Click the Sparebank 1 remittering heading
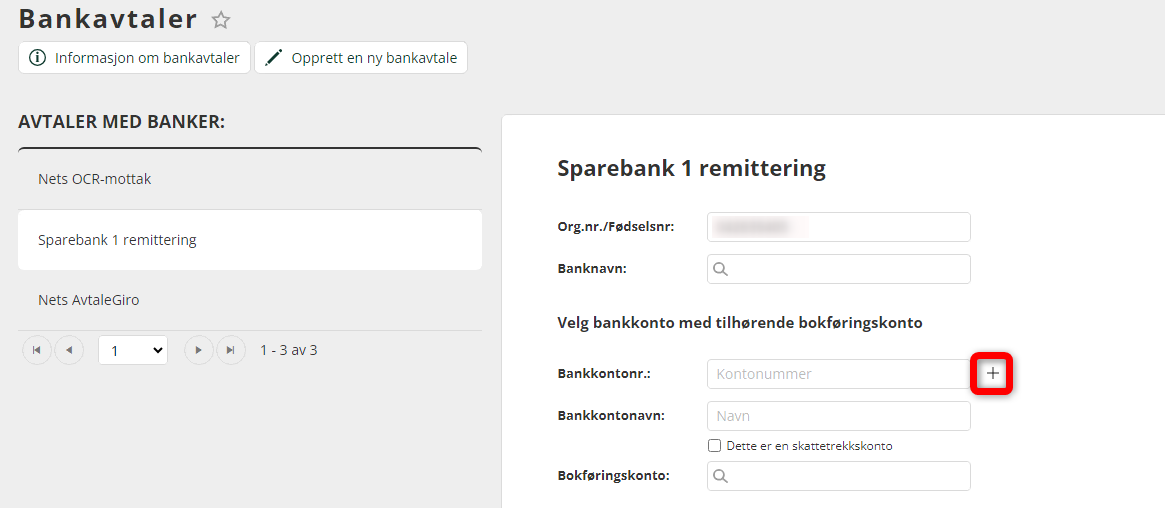The image size is (1165, 508). pyautogui.click(x=691, y=169)
